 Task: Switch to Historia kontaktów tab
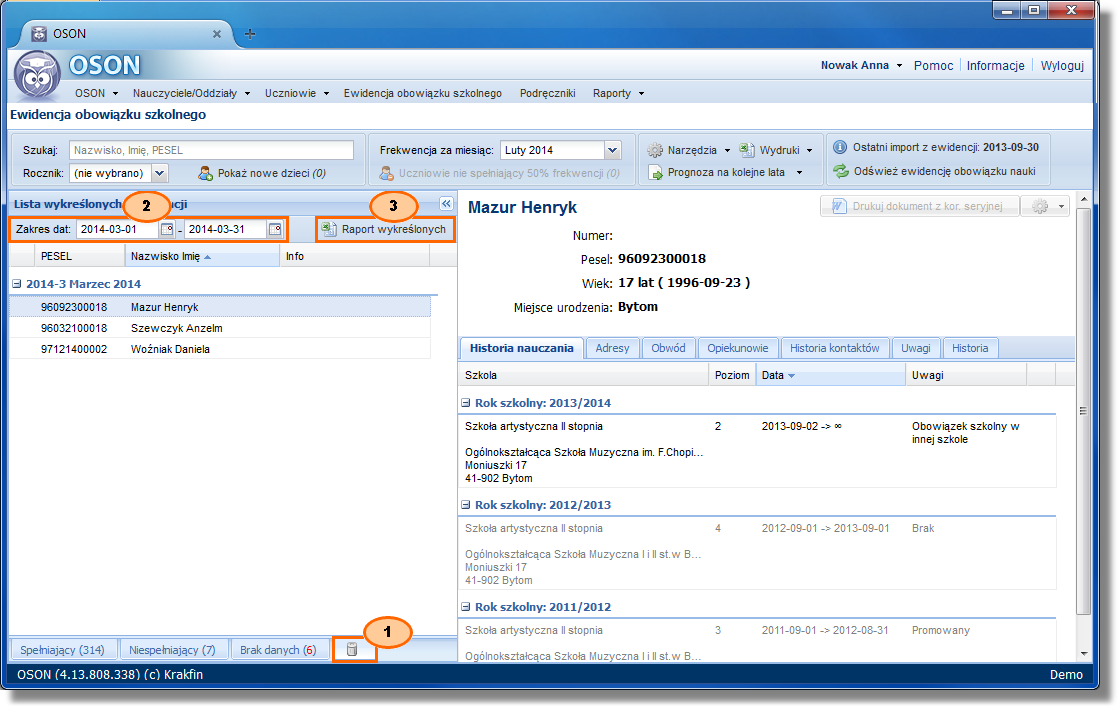coord(834,348)
